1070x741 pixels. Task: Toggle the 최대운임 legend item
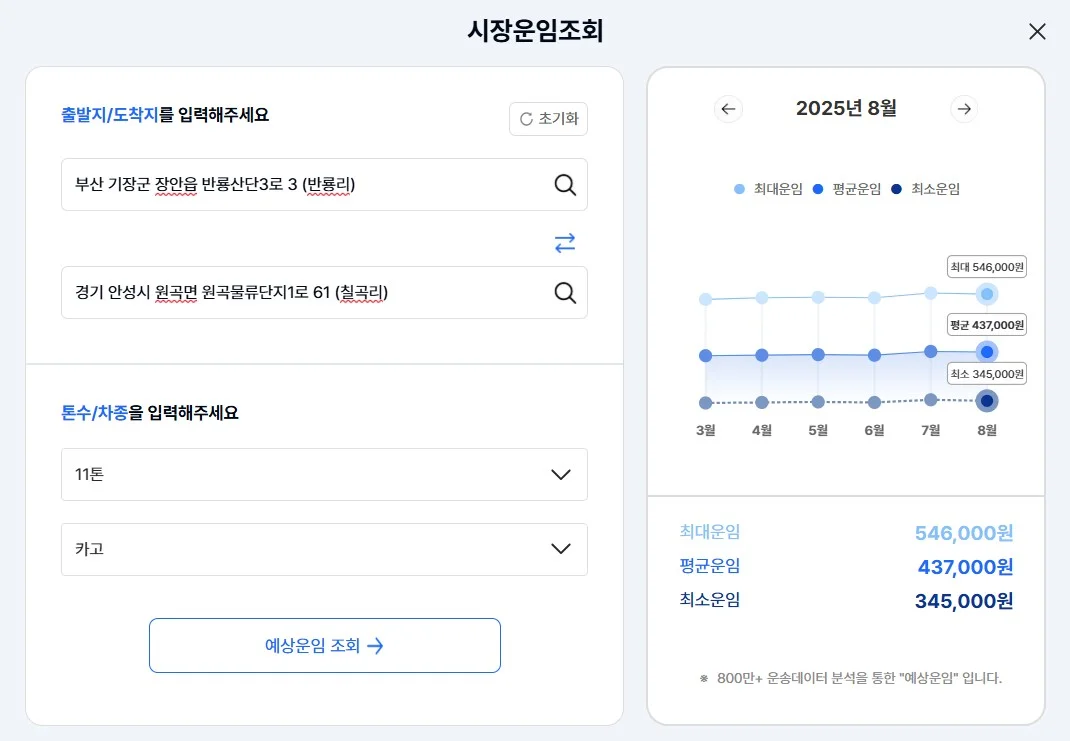pos(768,189)
